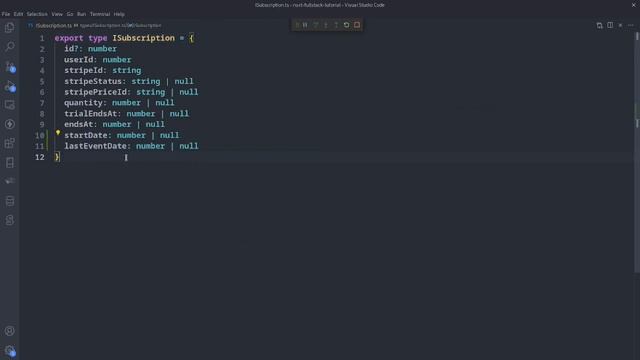Open the notebook-shaped icon in activity bar
640x360 pixels.
pos(9,163)
